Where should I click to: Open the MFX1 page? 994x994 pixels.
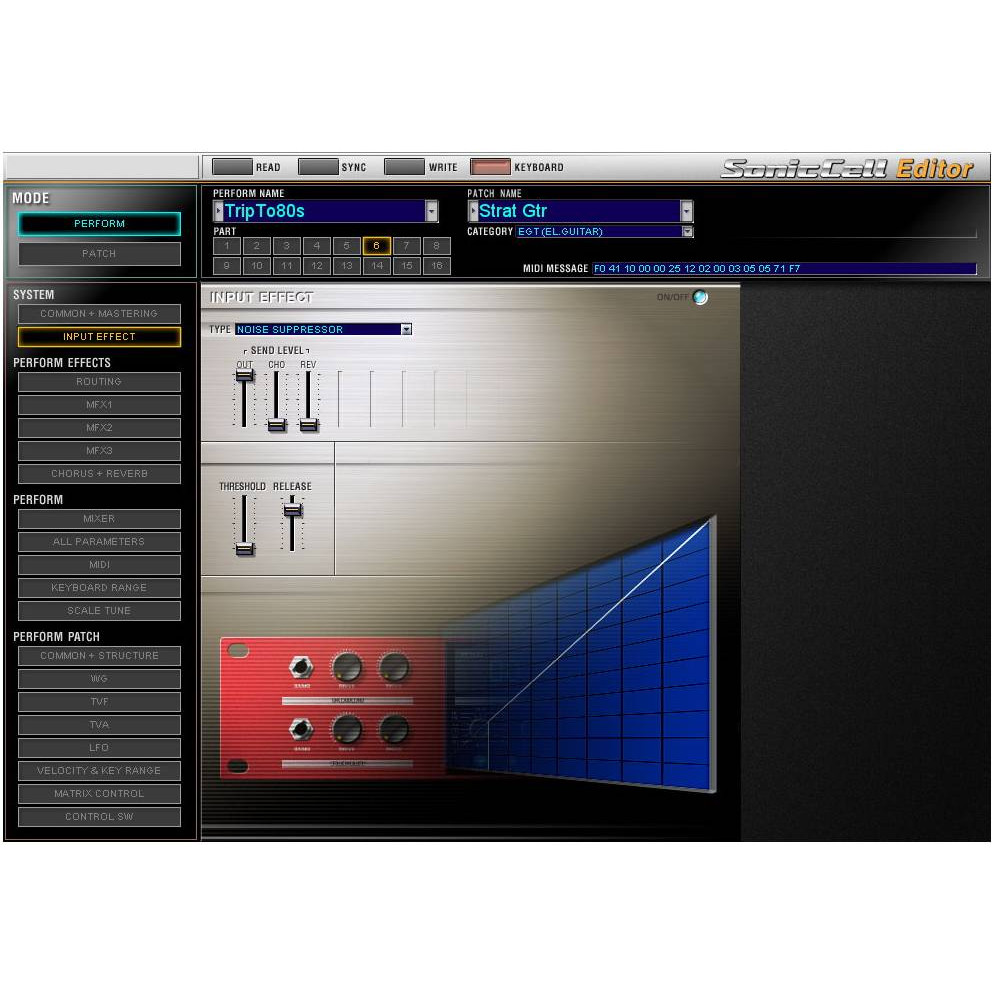pyautogui.click(x=100, y=404)
